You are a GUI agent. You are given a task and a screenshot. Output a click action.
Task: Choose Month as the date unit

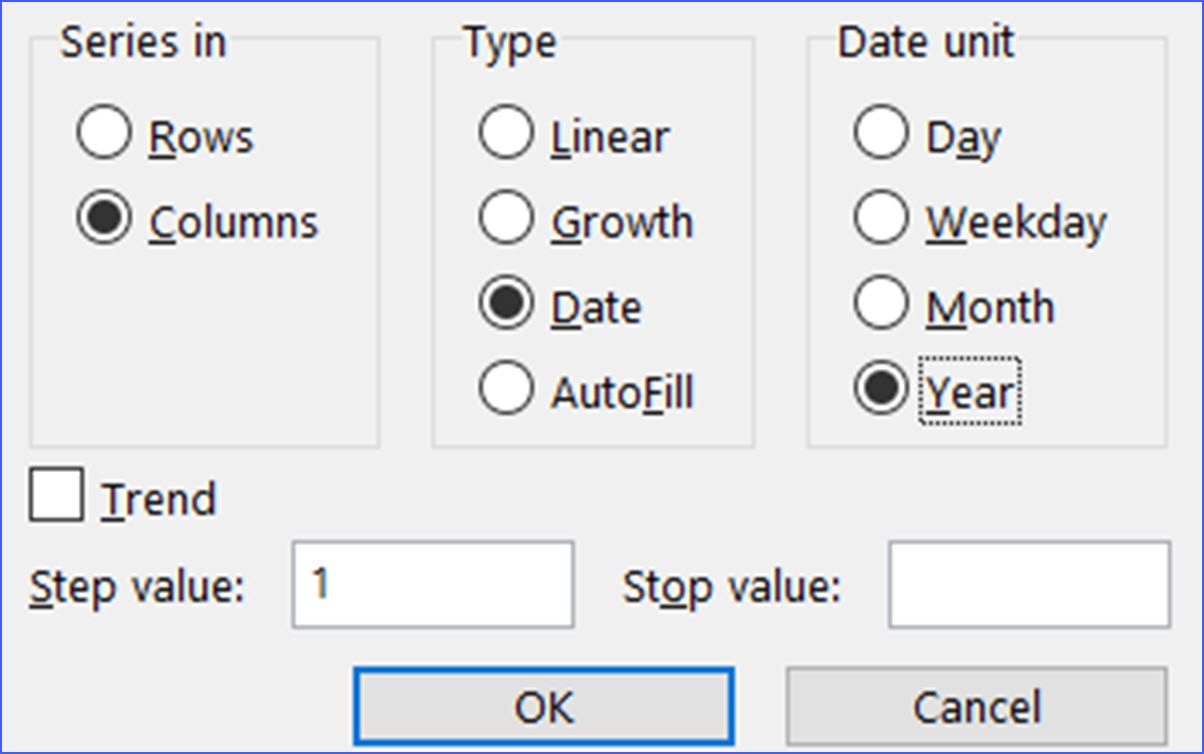pyautogui.click(x=882, y=302)
